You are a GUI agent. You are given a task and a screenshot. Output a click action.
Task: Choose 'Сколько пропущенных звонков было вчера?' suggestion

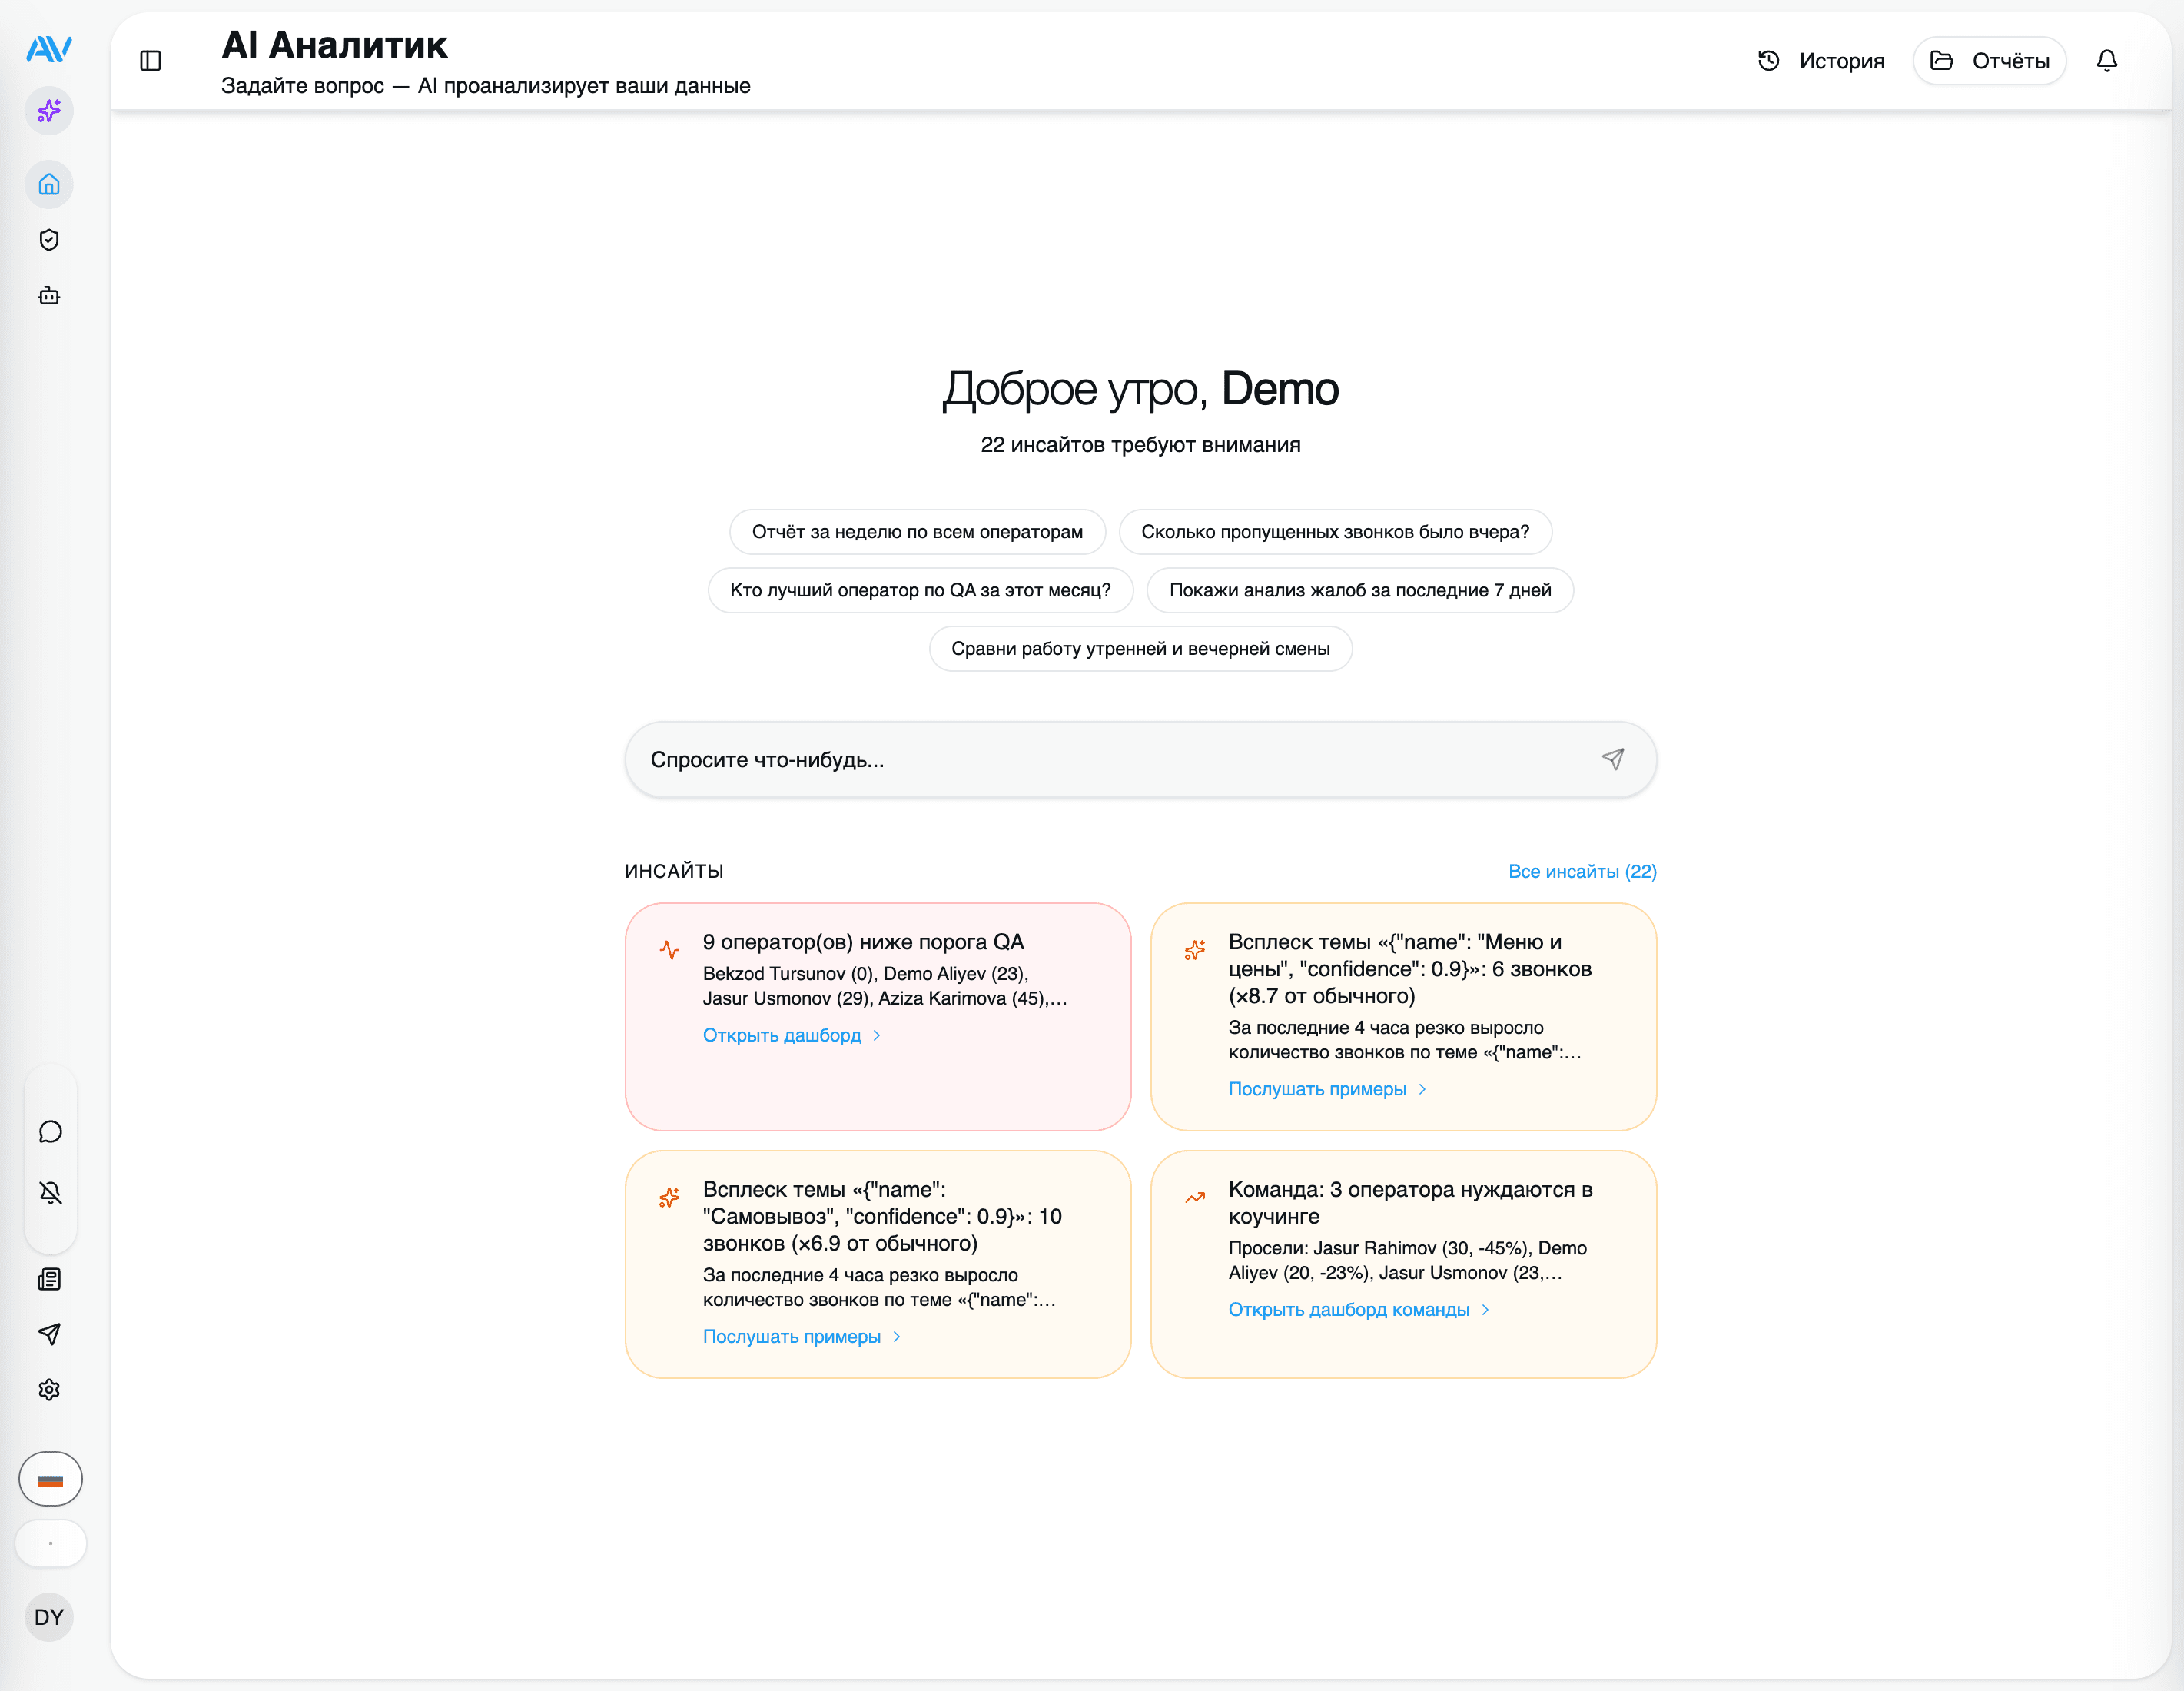pos(1335,532)
